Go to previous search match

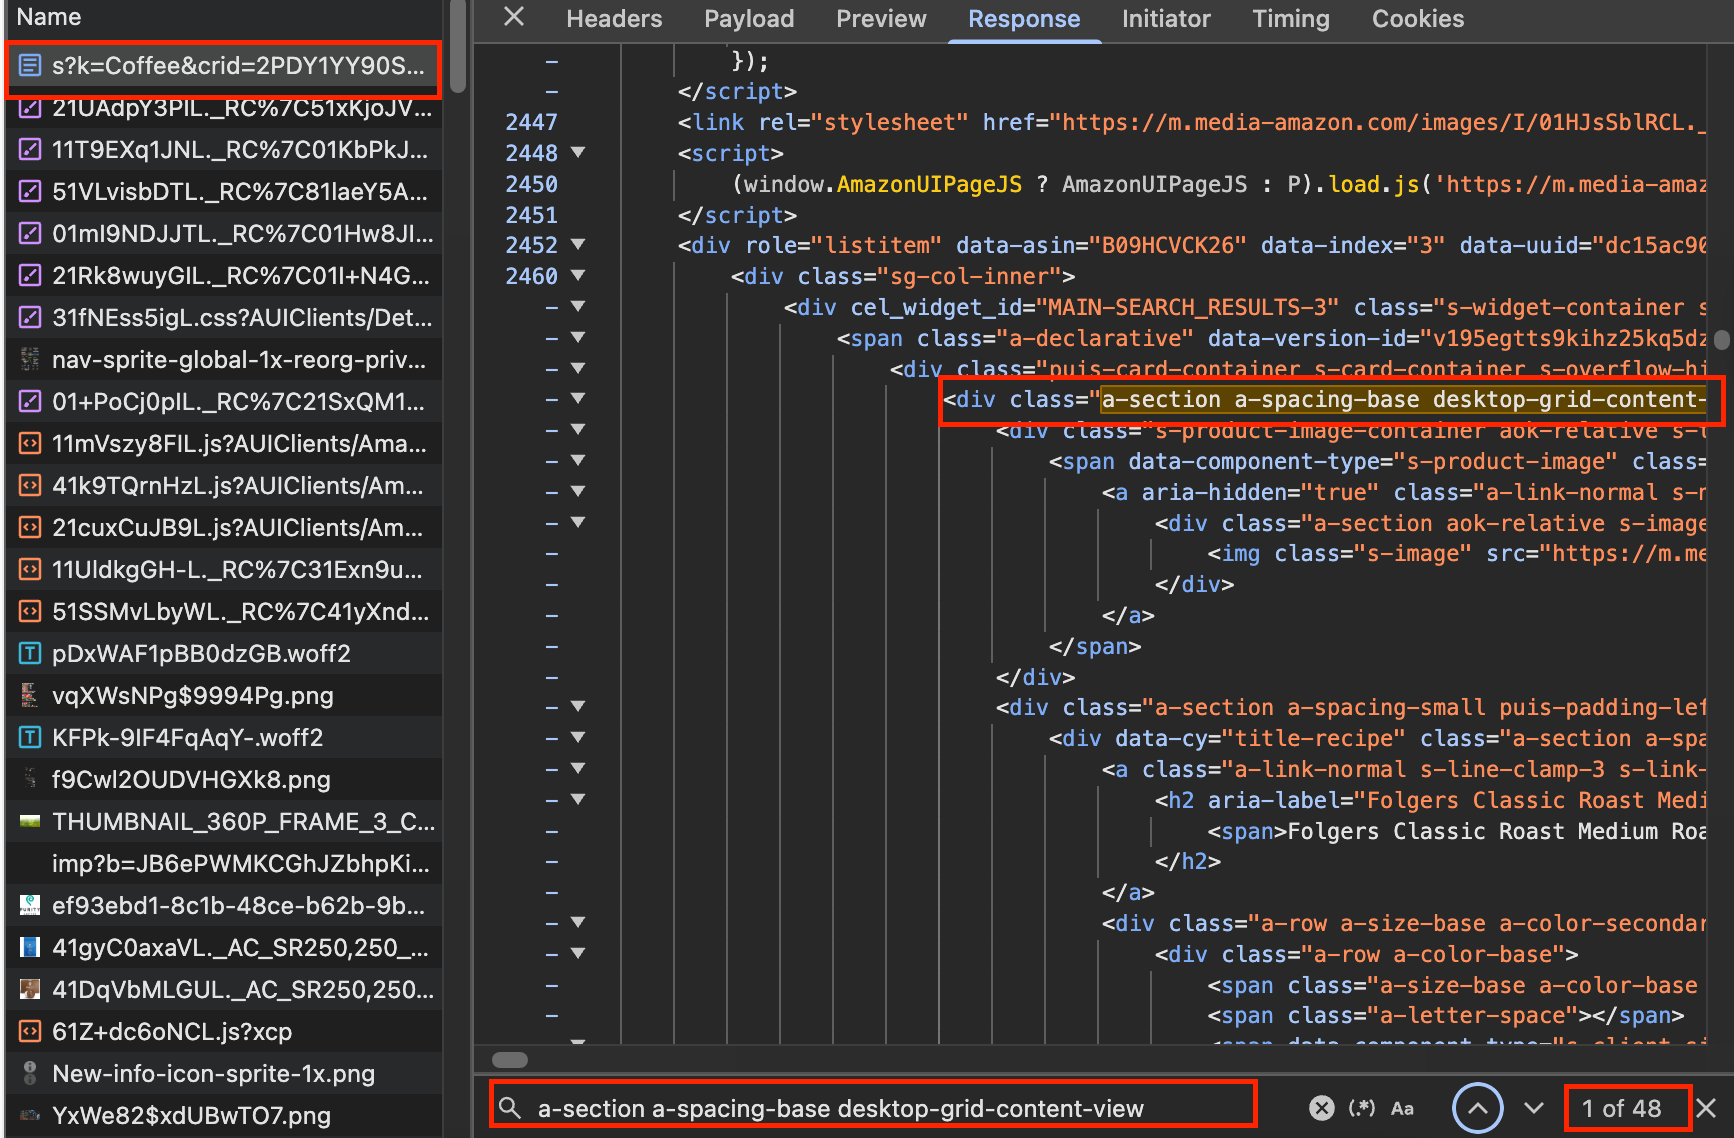pos(1477,1108)
